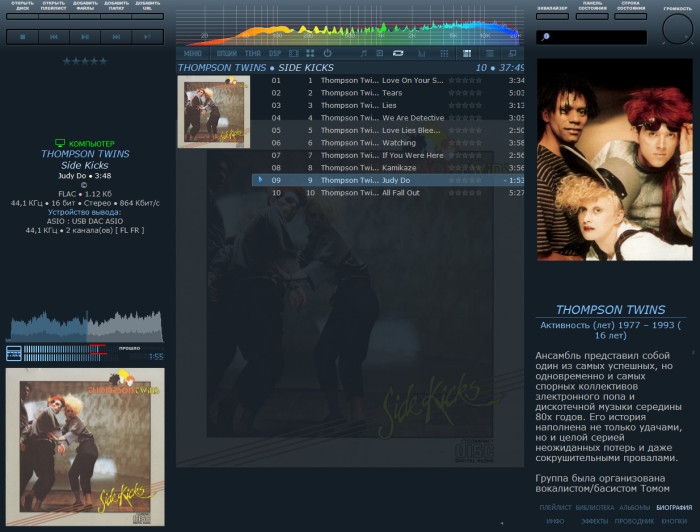Skip to the next track

pyautogui.click(x=116, y=37)
